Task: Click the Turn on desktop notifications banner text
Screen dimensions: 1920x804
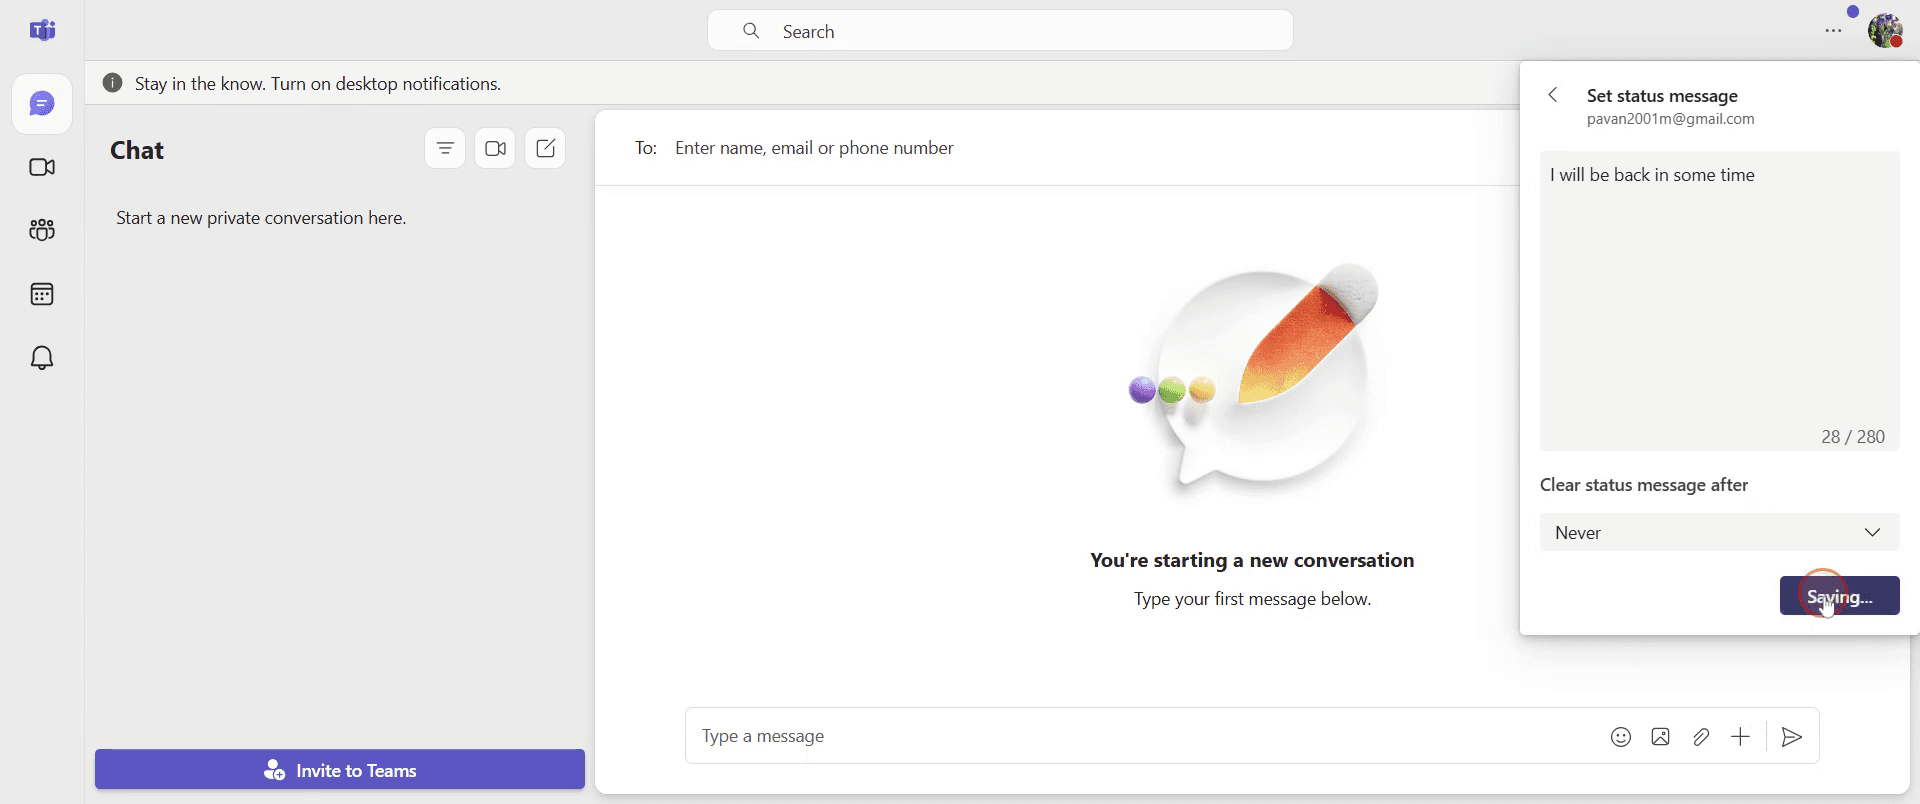Action: pos(318,84)
